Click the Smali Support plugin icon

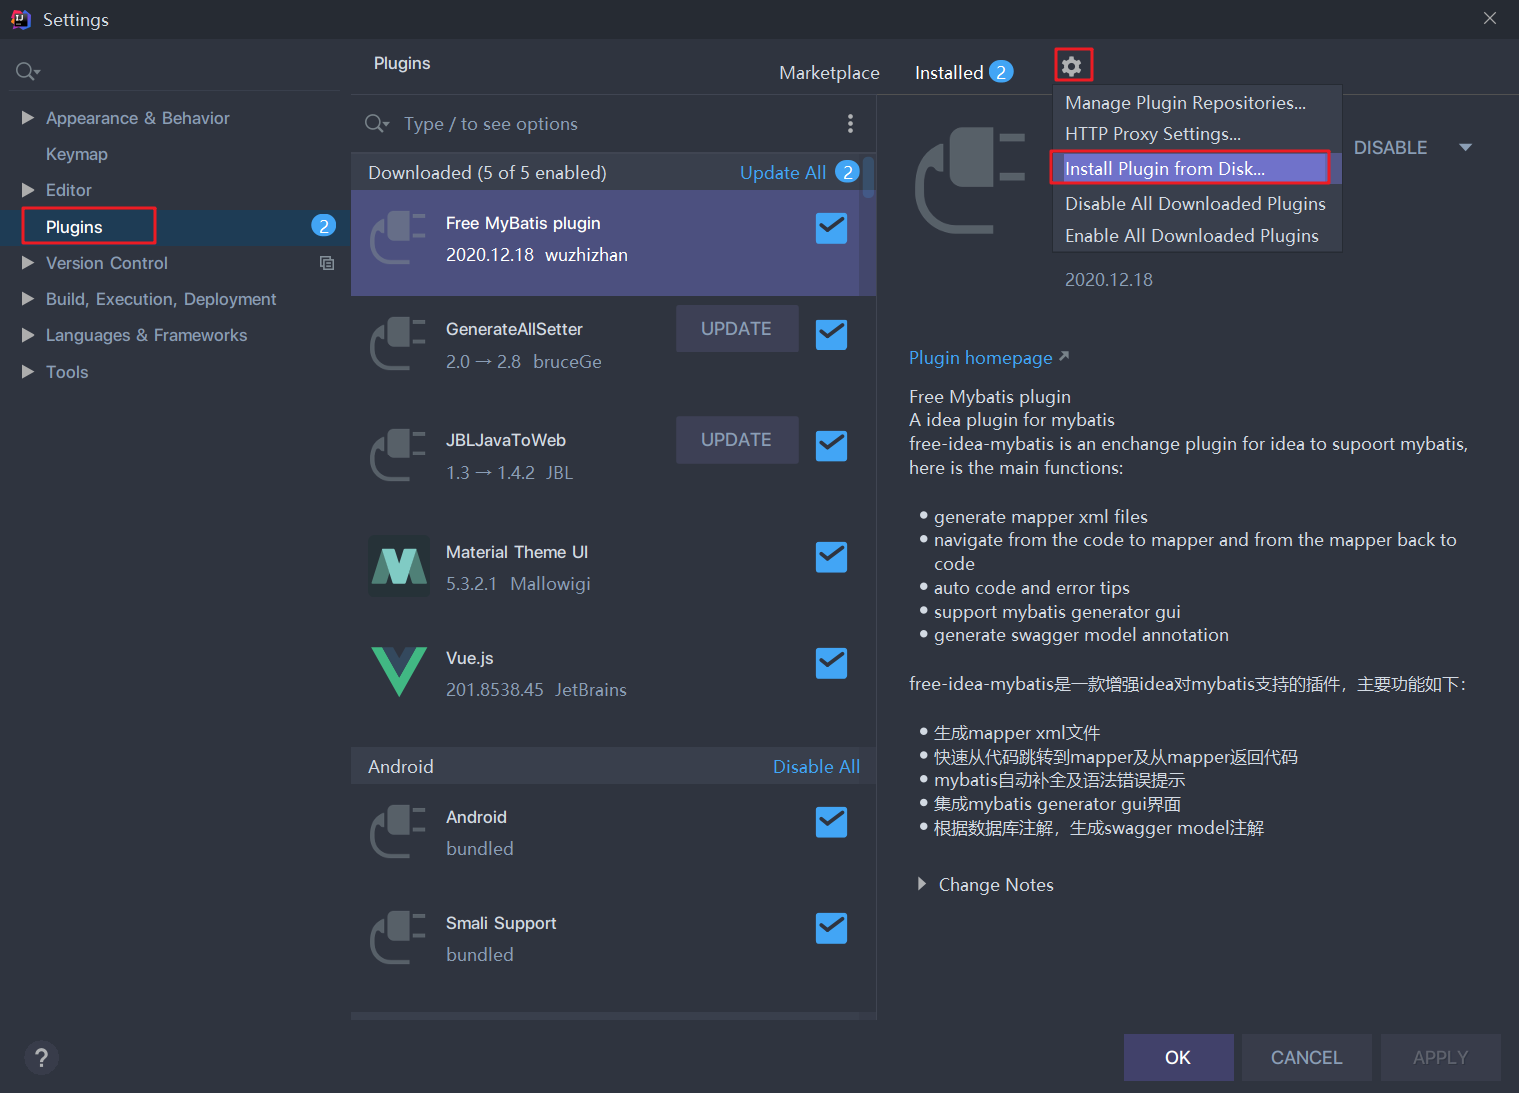[398, 938]
